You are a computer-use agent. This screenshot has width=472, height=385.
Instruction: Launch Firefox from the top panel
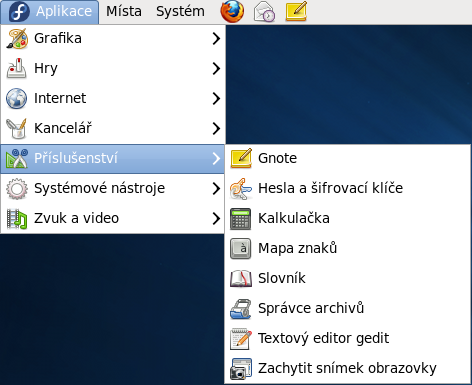tap(232, 11)
